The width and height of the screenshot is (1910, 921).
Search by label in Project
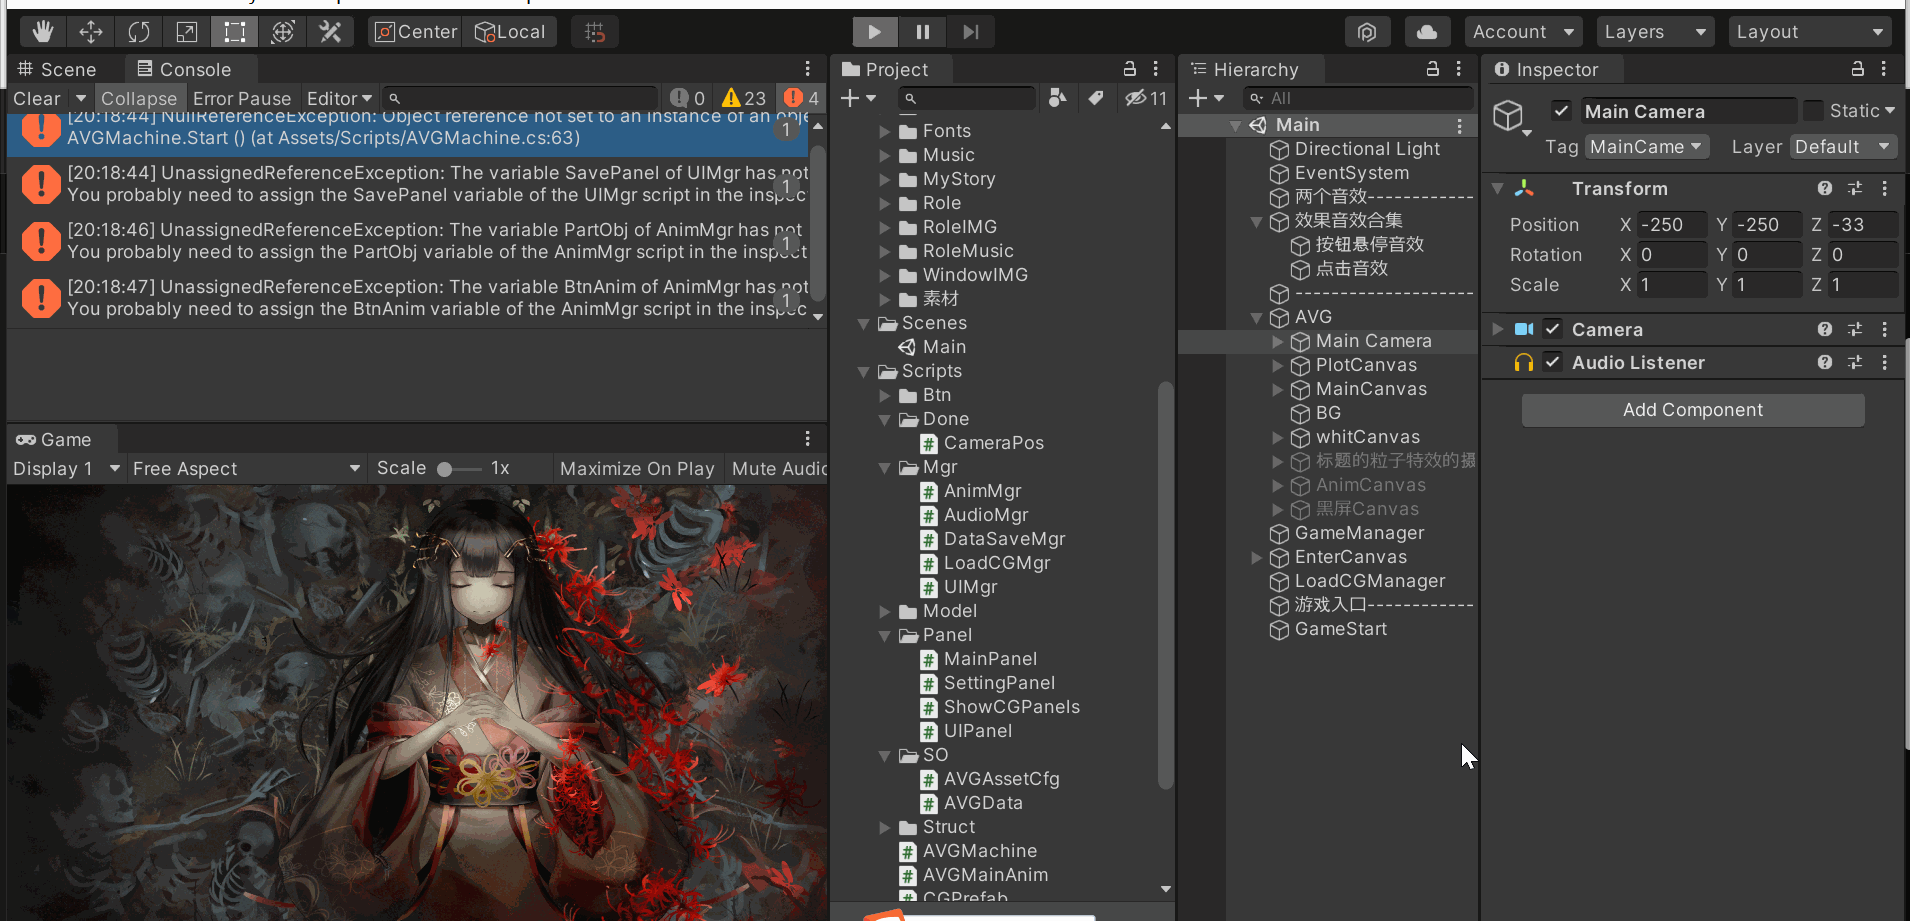(x=1096, y=98)
